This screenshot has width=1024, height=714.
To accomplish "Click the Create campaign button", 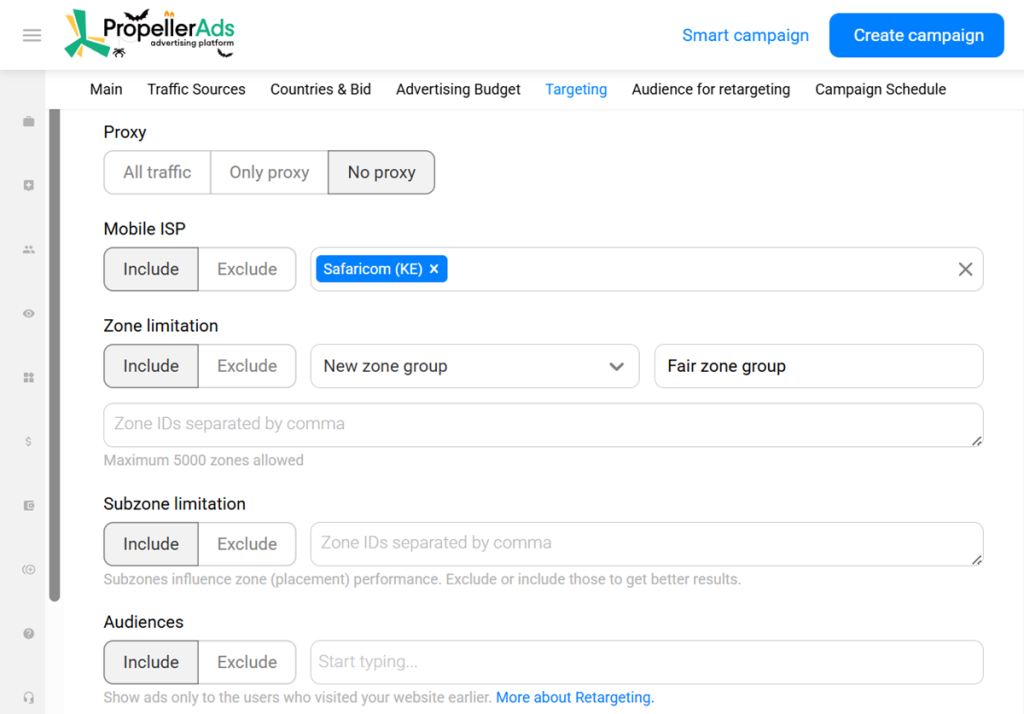I will tap(918, 36).
